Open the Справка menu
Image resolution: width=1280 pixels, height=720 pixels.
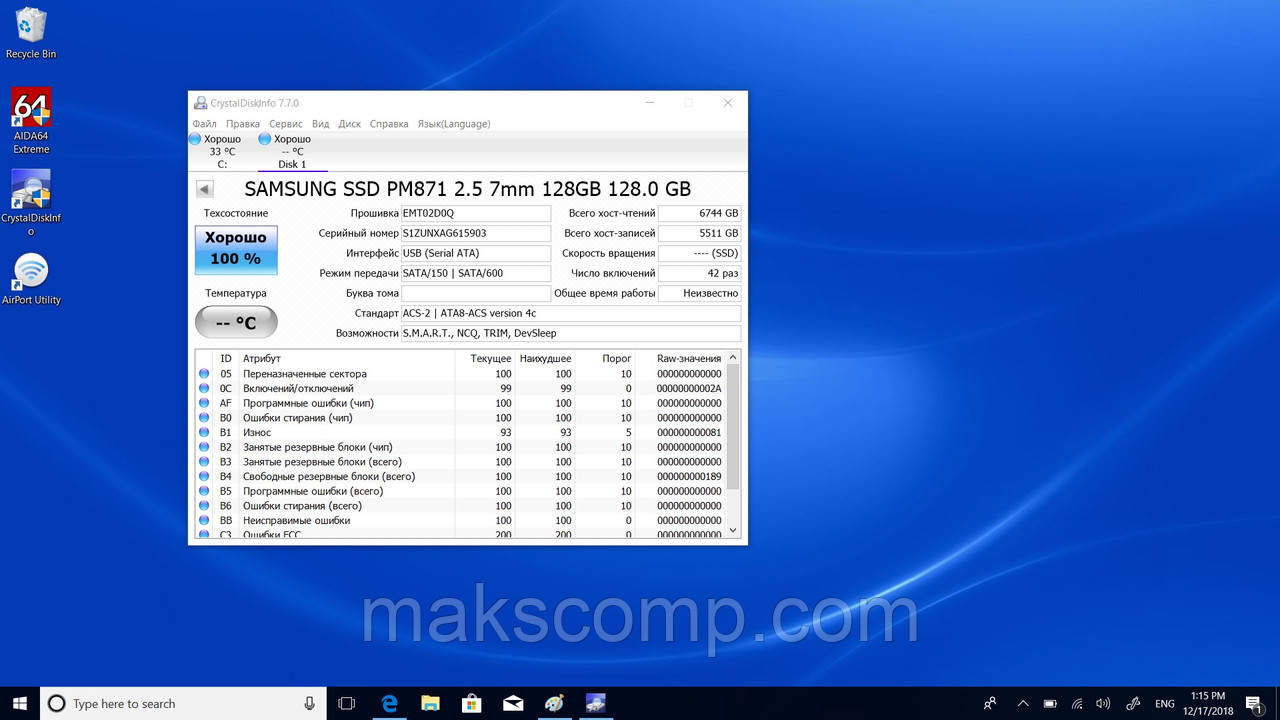[x=389, y=124]
